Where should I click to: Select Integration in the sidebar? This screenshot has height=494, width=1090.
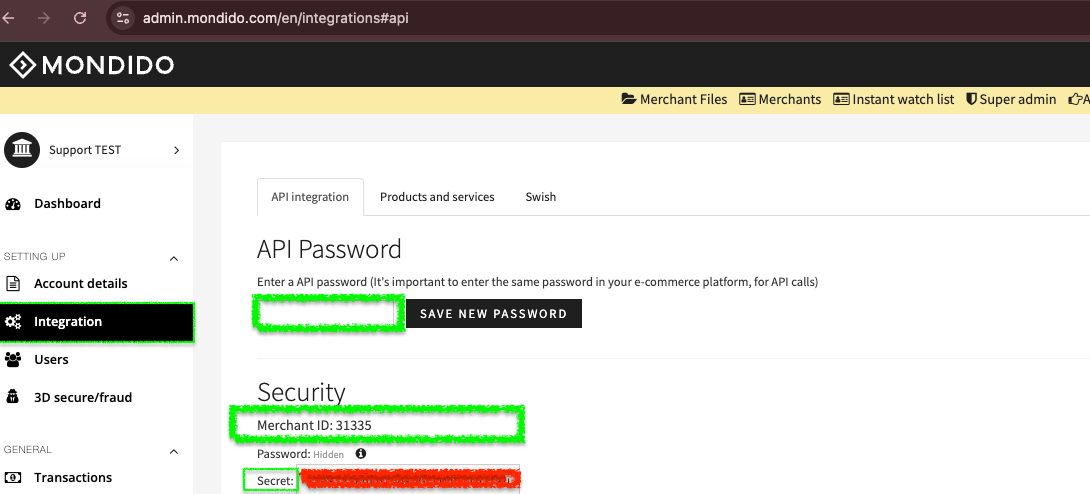click(97, 322)
